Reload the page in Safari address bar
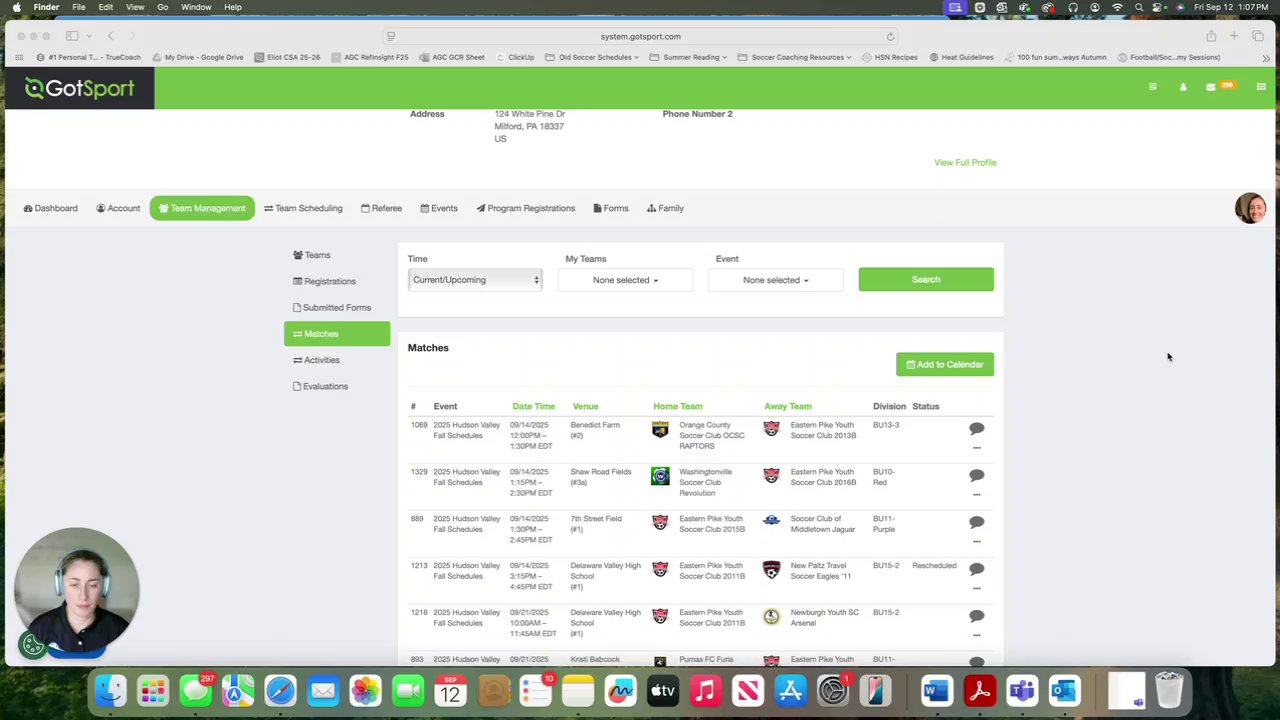Image resolution: width=1280 pixels, height=720 pixels. [x=890, y=36]
